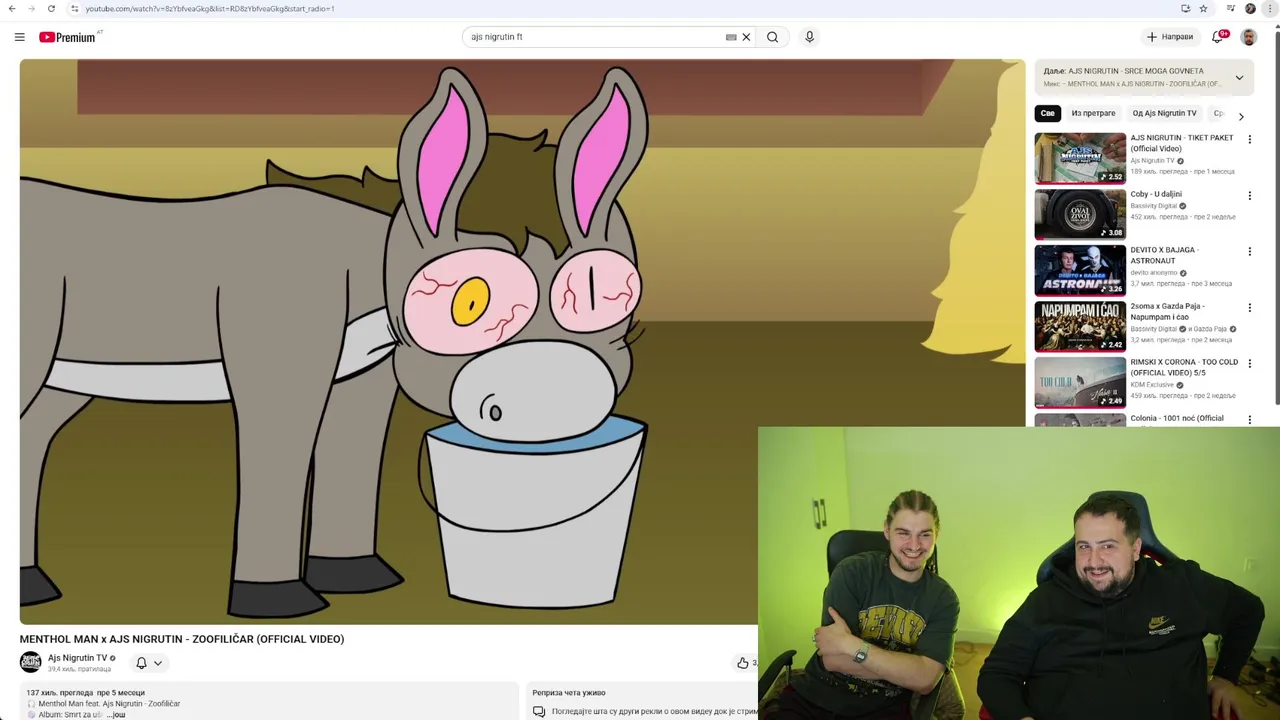The height and width of the screenshot is (720, 1280).
Task: Open the YouTube hamburger guide menu
Action: [19, 37]
